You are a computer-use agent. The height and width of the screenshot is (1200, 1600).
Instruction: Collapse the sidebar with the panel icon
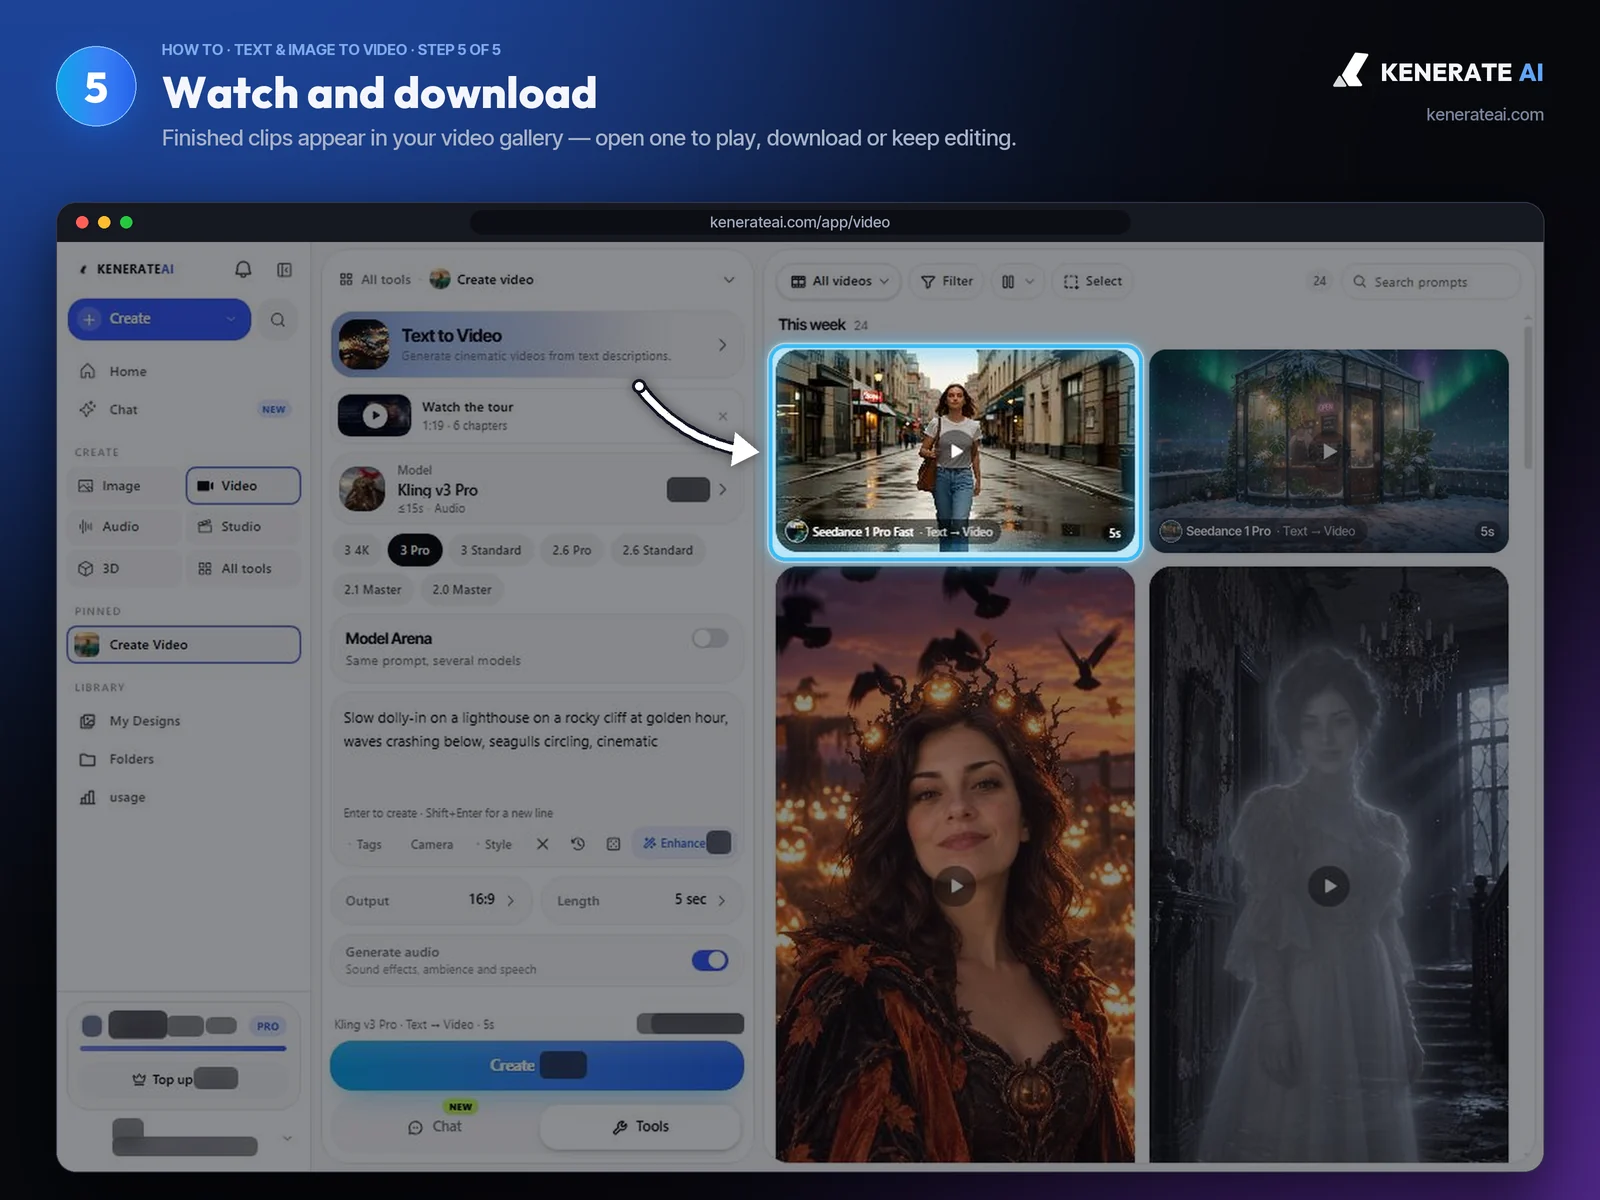[x=285, y=269]
